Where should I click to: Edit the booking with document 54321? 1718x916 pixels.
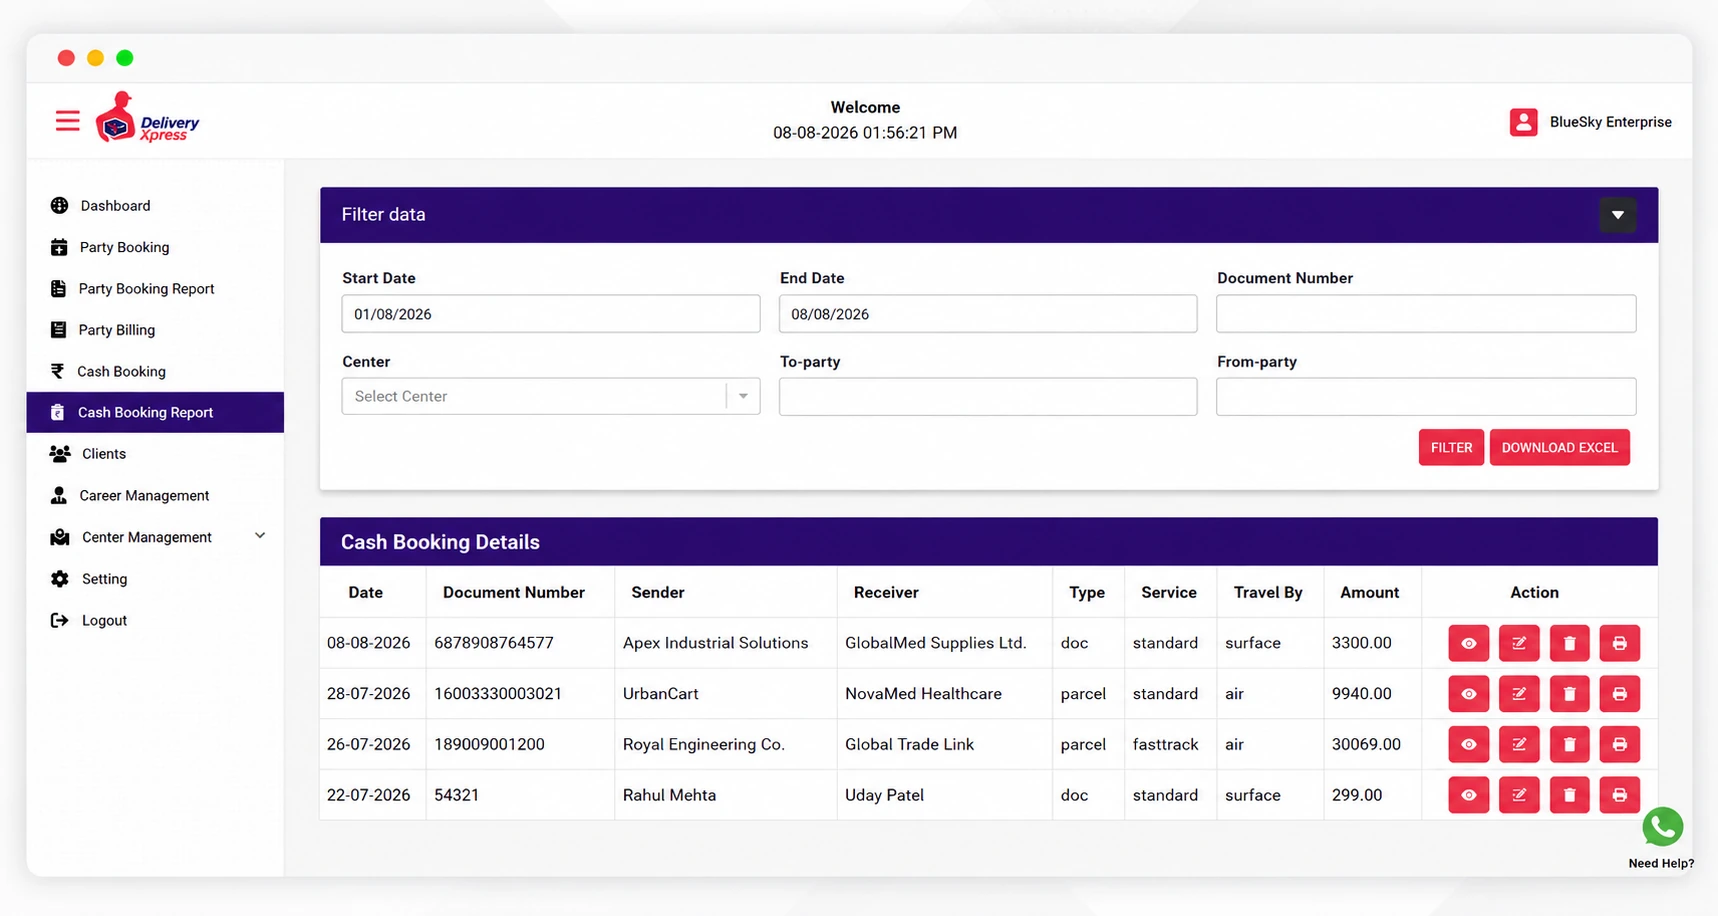1519,795
